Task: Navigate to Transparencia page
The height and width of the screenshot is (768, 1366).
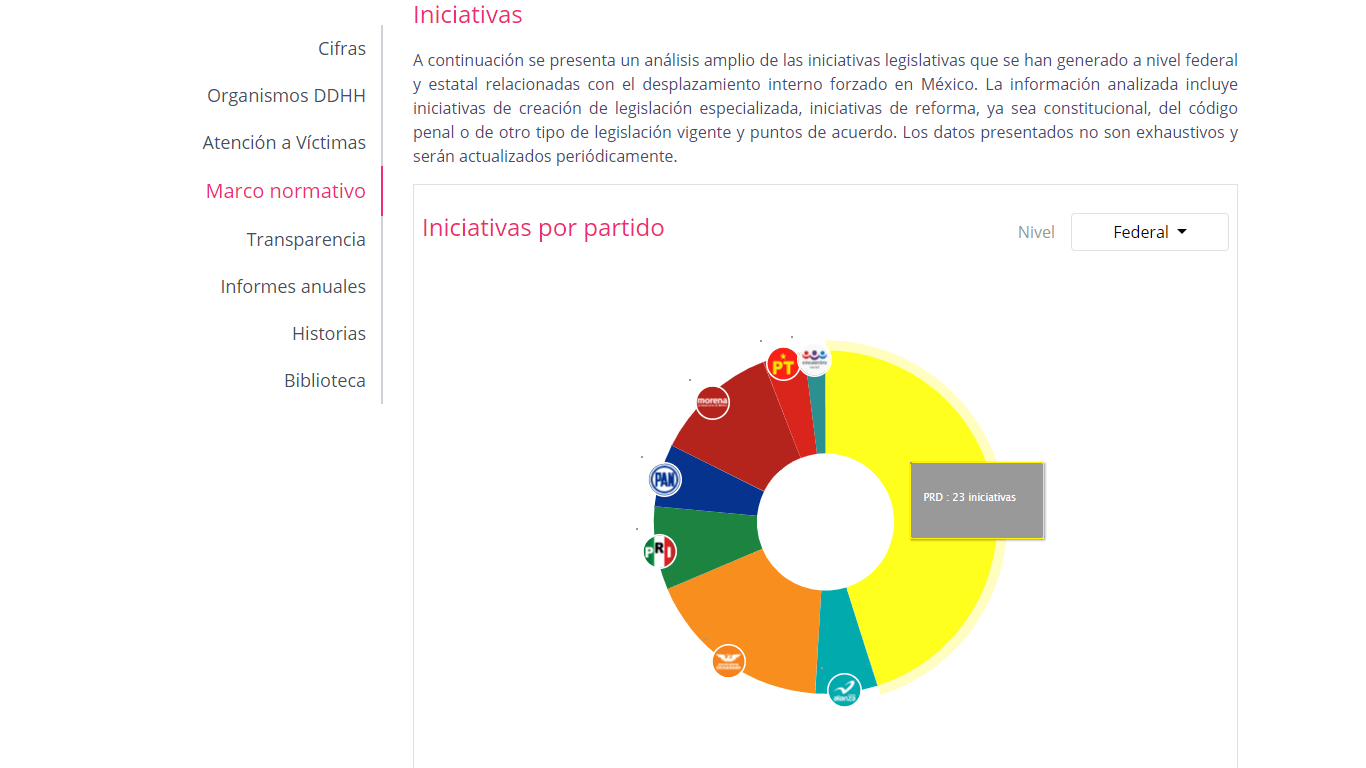Action: (306, 240)
